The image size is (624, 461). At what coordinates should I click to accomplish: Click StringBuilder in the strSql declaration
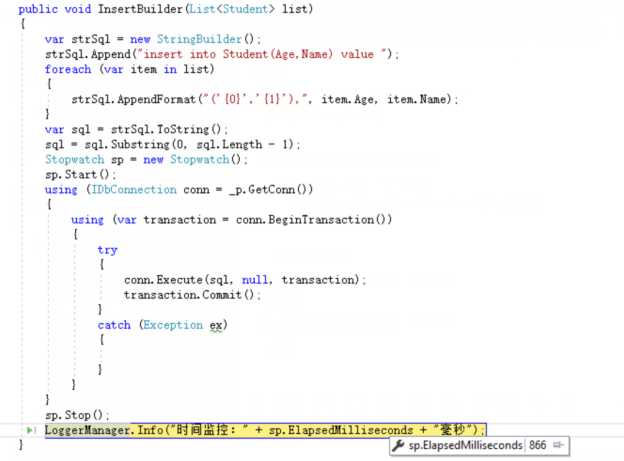199,39
